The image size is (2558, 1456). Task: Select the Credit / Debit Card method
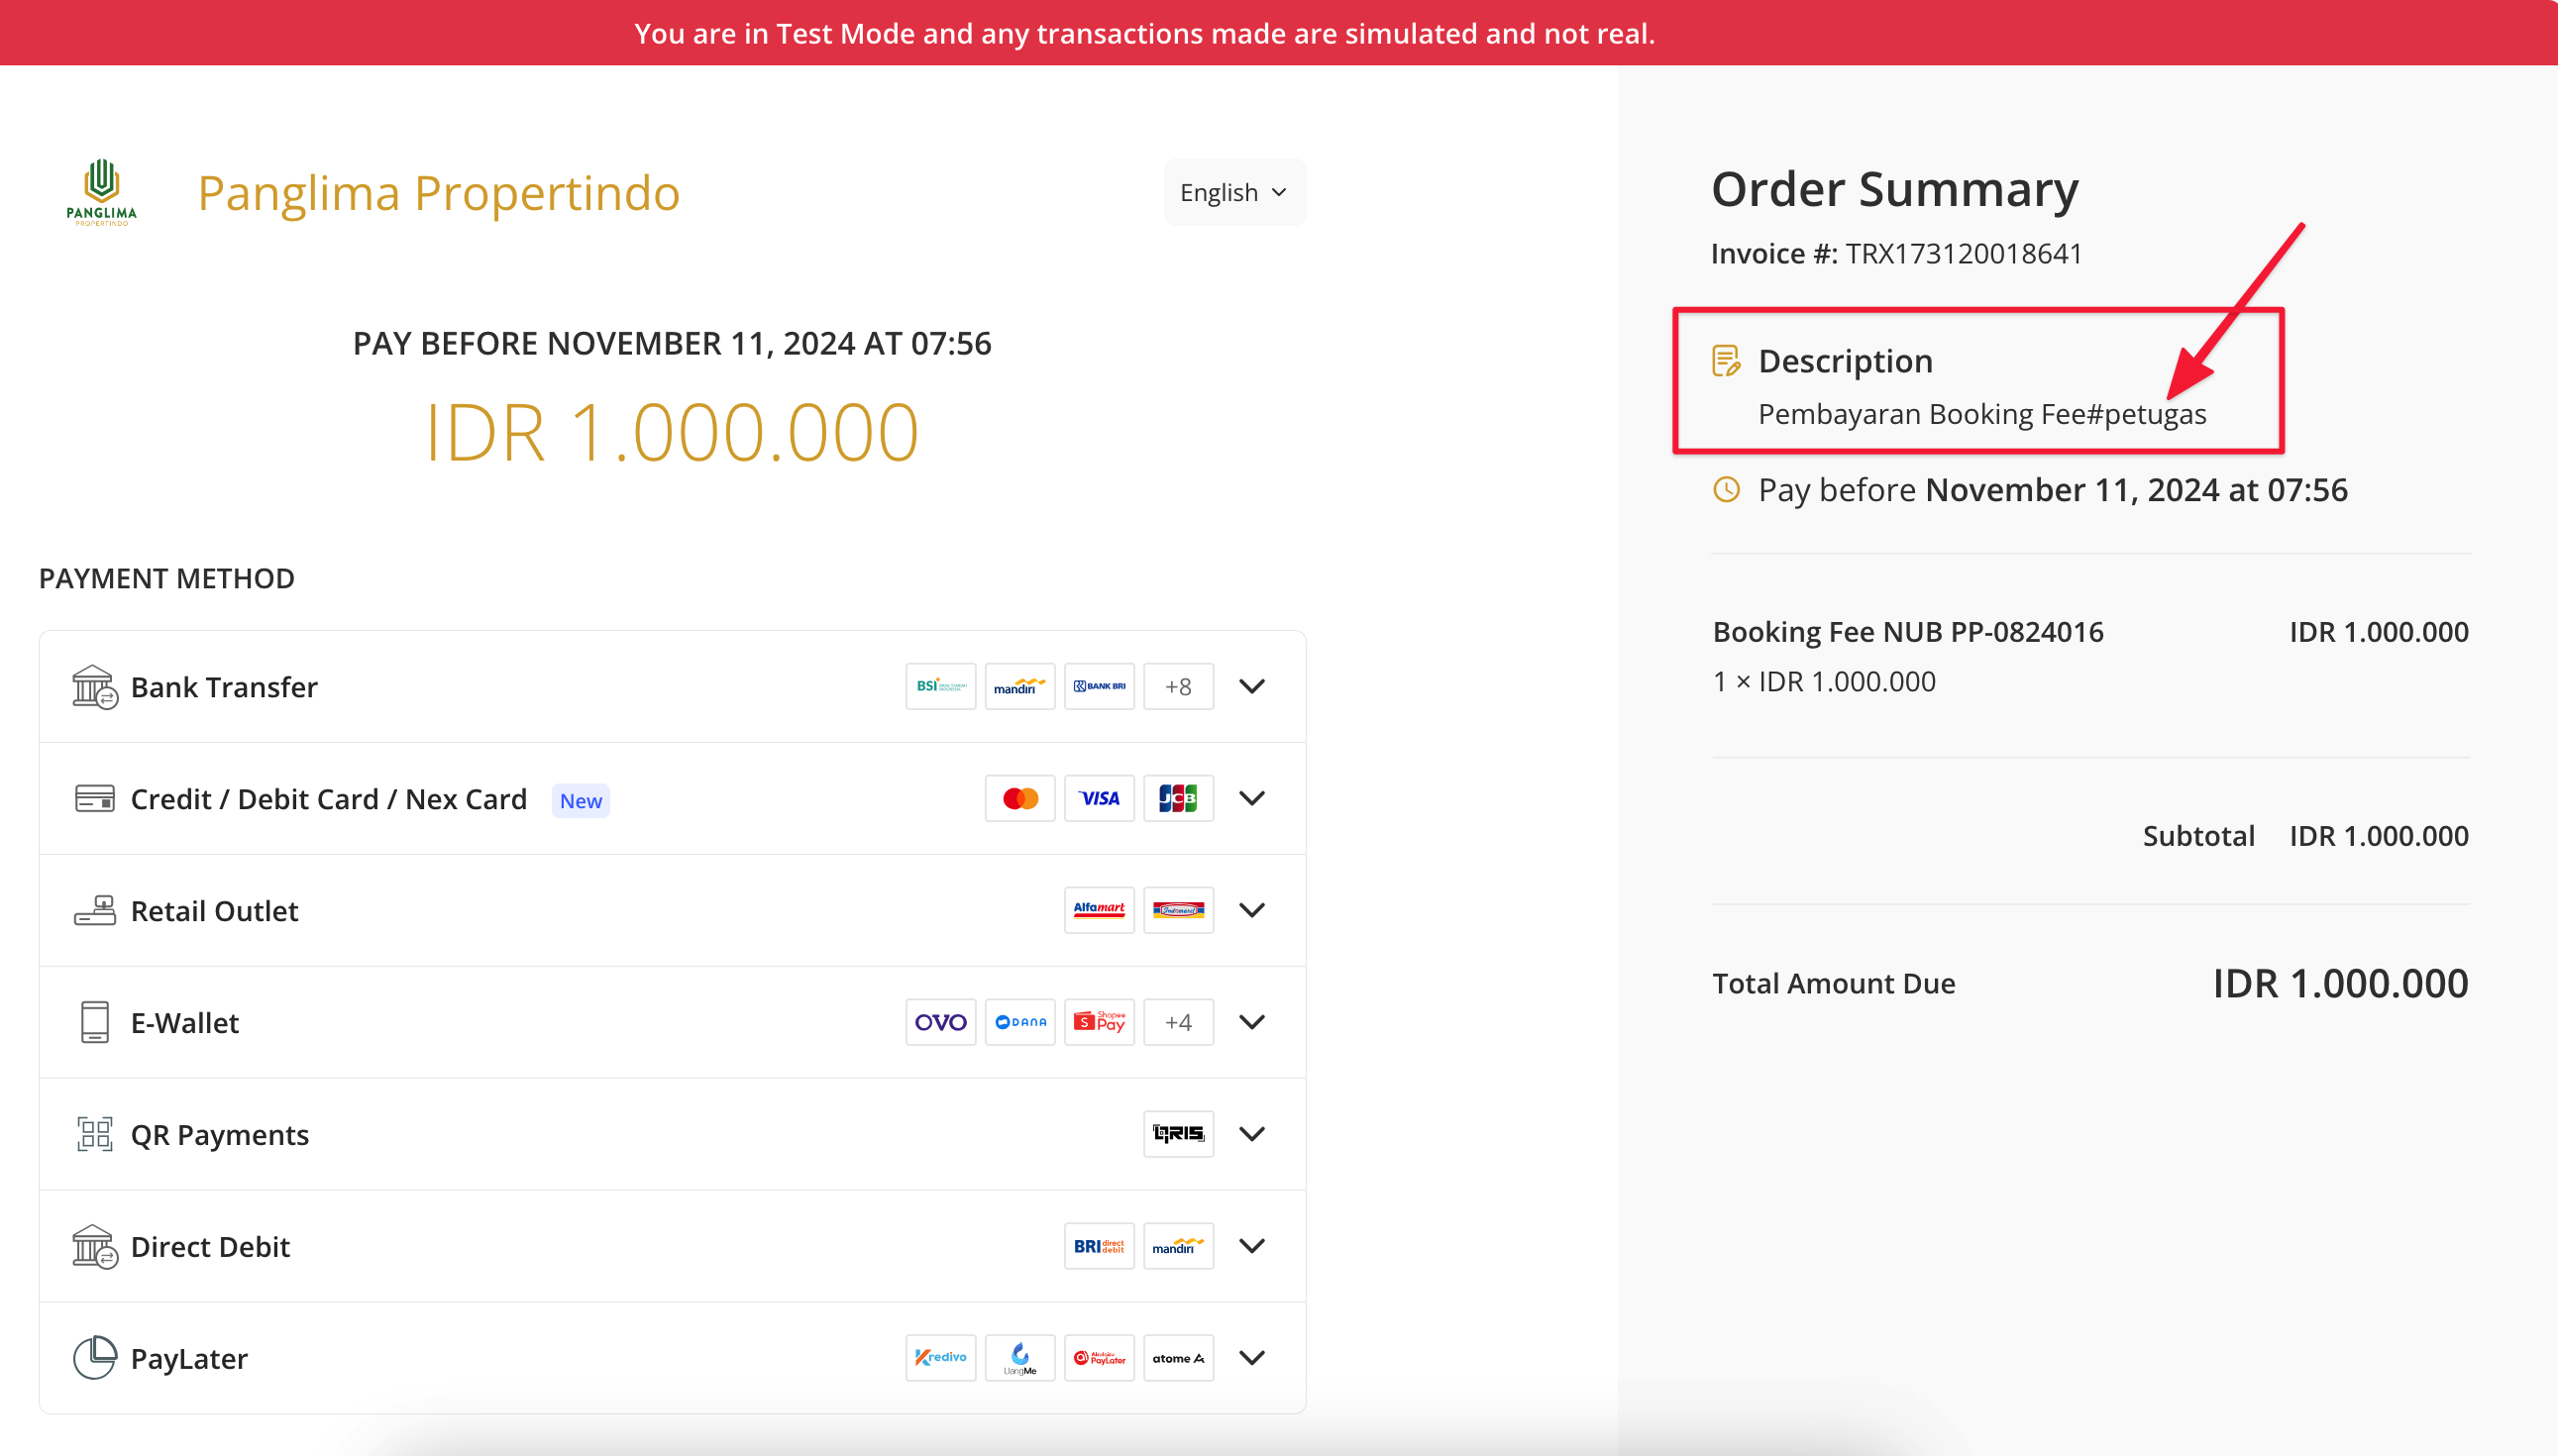[328, 799]
